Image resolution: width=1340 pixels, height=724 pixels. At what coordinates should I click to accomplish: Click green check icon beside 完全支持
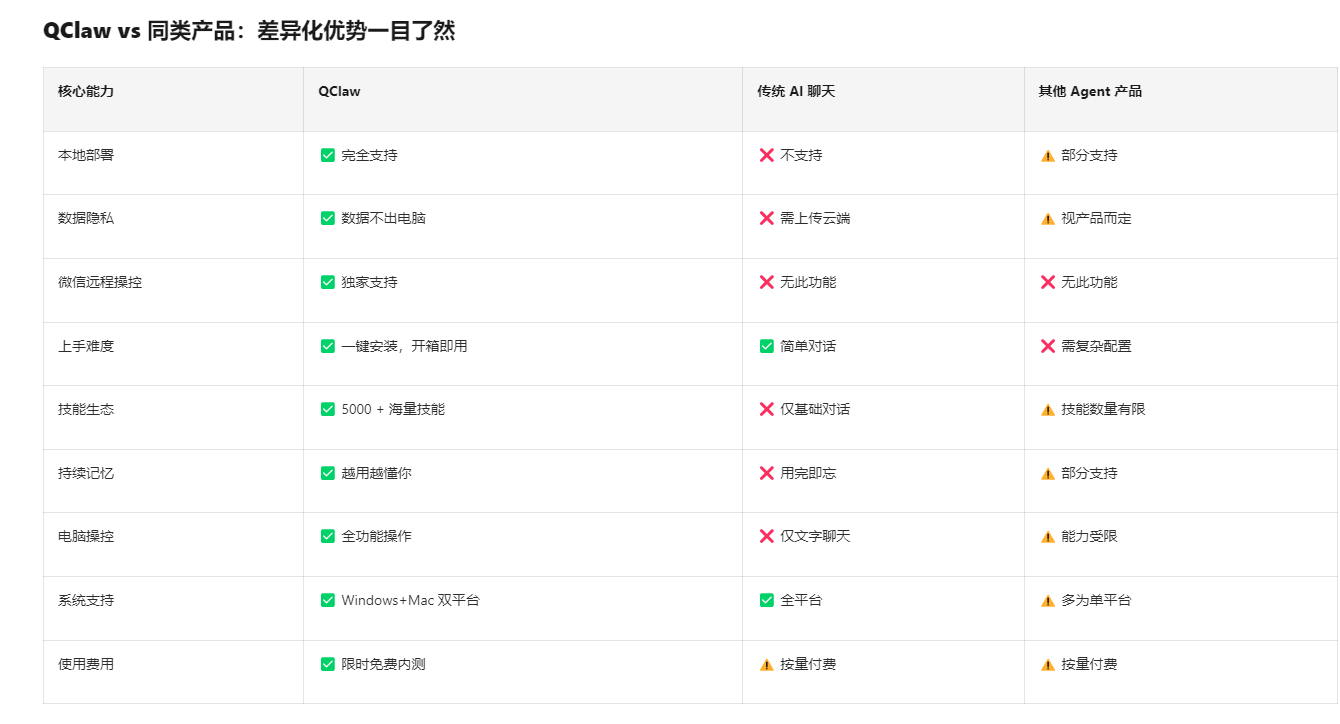[x=328, y=155]
